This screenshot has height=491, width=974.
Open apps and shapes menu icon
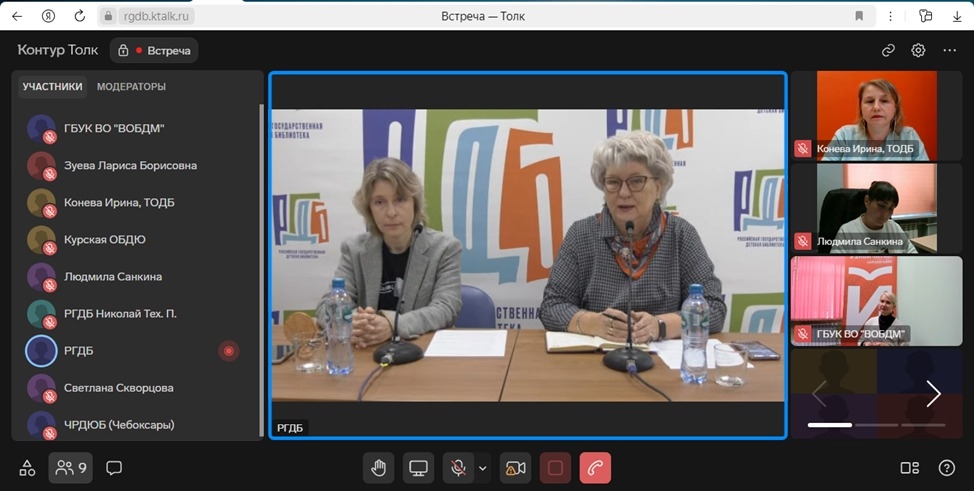pyautogui.click(x=27, y=468)
